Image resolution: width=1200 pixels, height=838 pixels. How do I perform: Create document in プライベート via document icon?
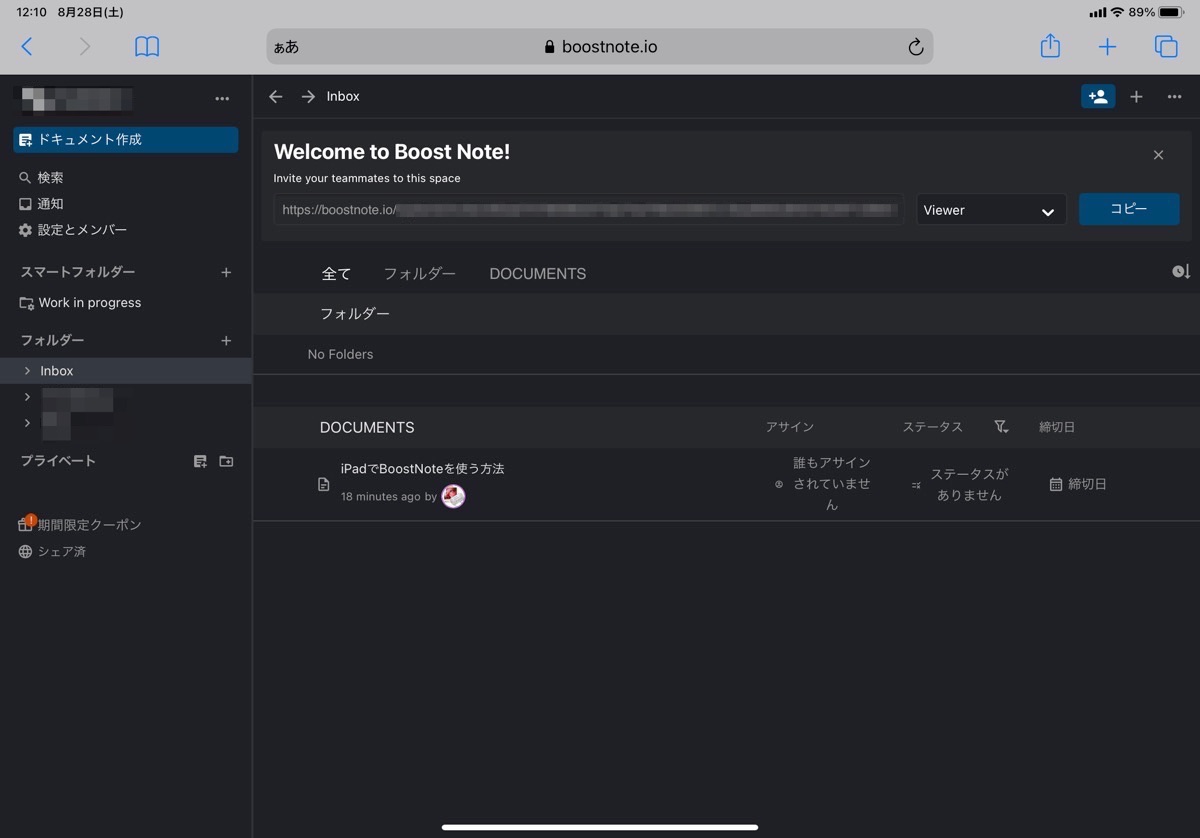(200, 460)
